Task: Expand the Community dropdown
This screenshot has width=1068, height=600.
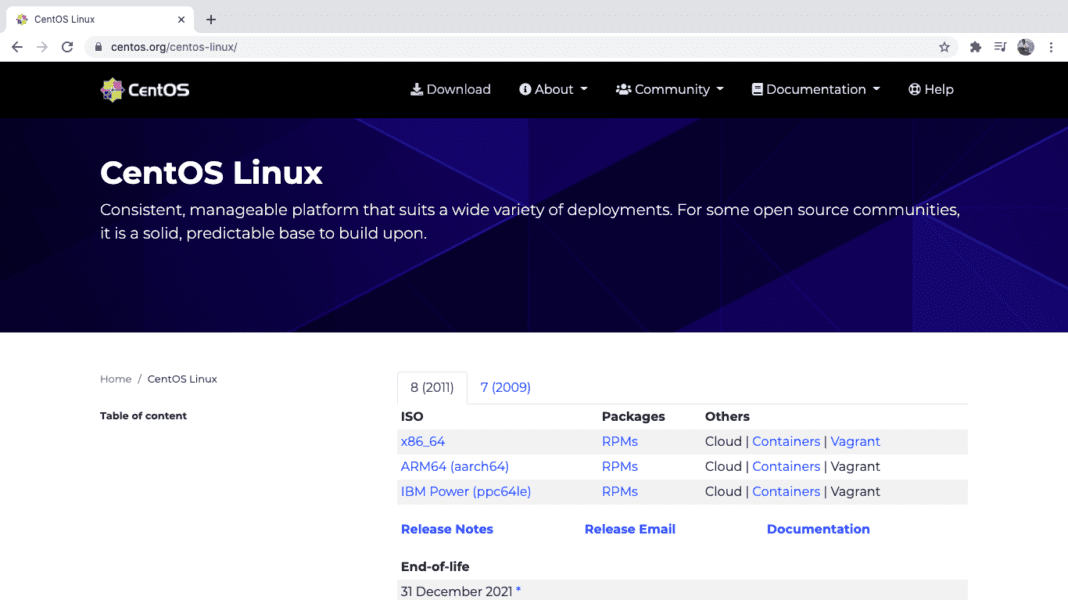Action: pyautogui.click(x=669, y=89)
